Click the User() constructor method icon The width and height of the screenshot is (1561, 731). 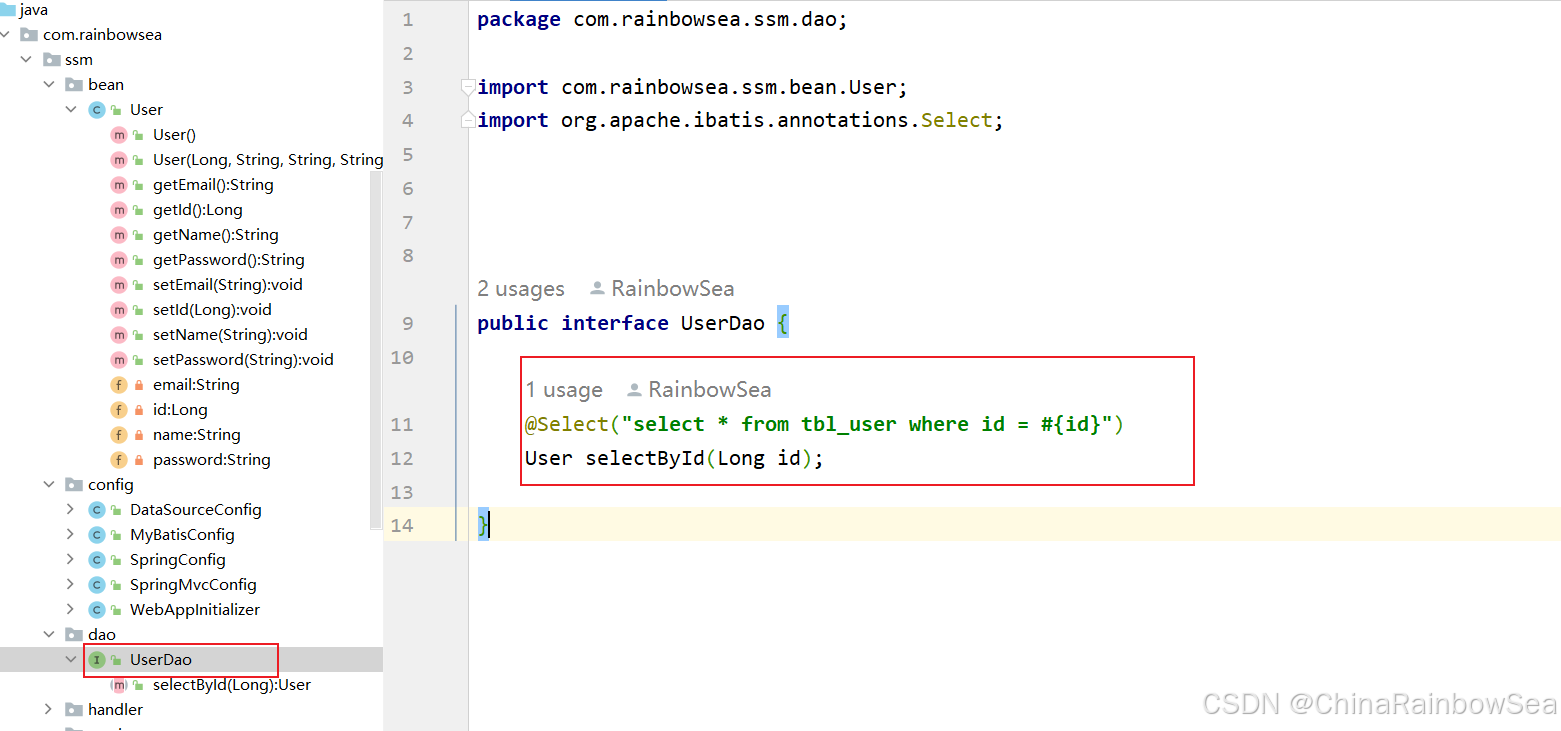pyautogui.click(x=119, y=135)
